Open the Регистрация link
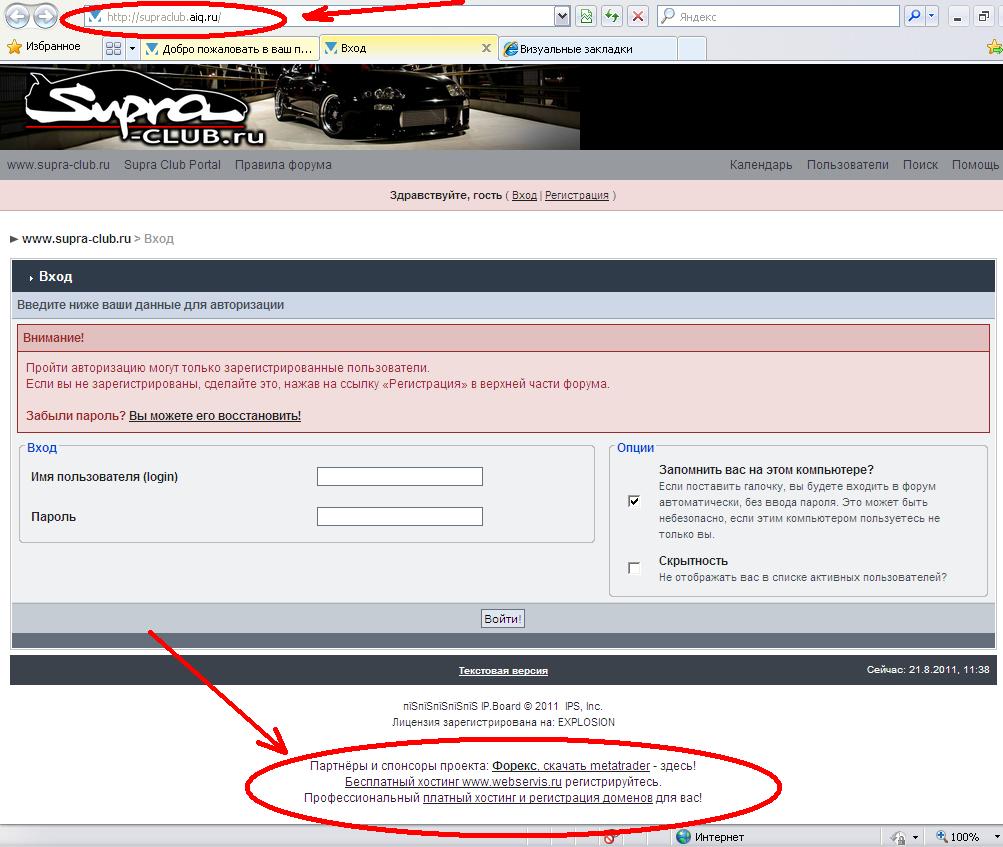1003x847 pixels. click(x=577, y=196)
